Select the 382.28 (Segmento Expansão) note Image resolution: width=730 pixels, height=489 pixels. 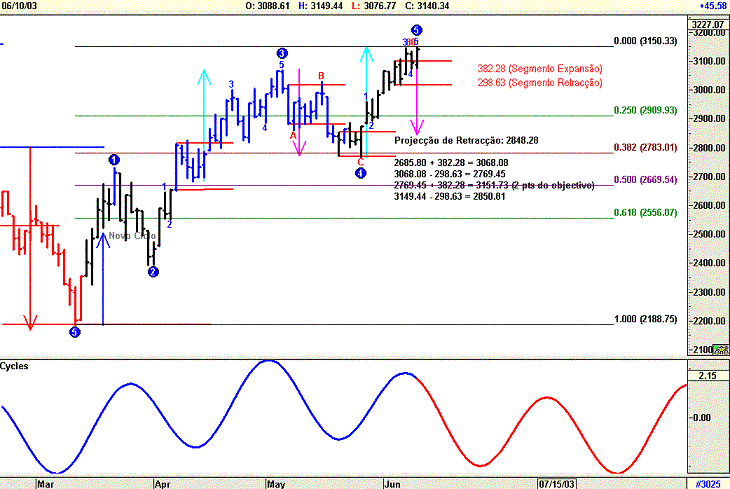pyautogui.click(x=540, y=69)
